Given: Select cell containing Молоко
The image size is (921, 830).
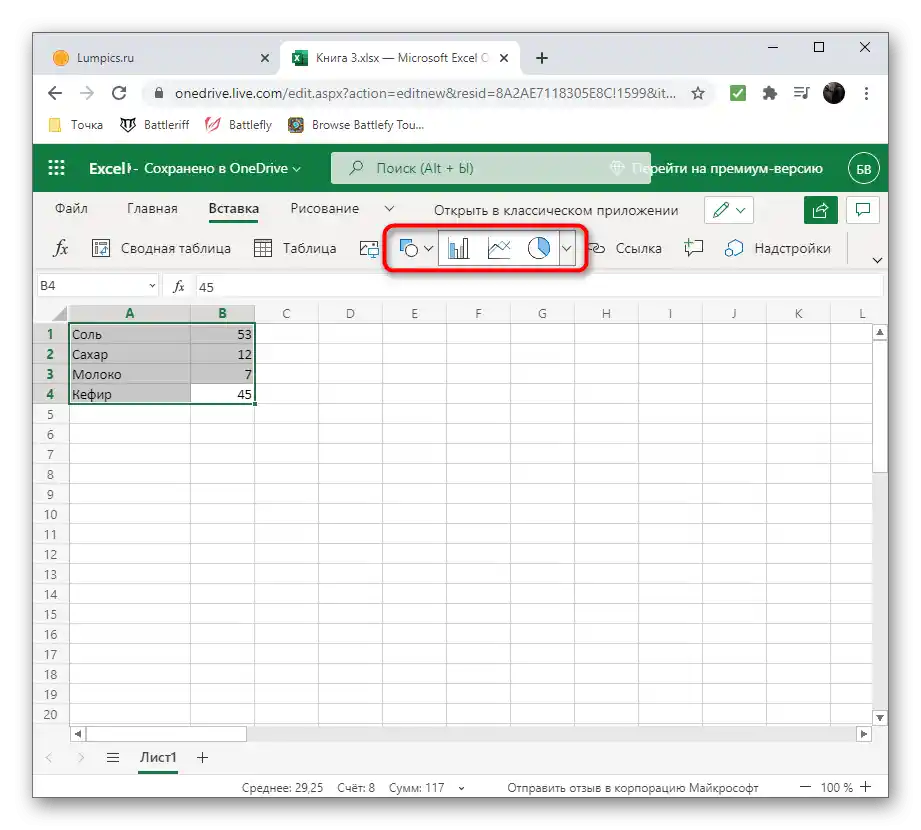Looking at the screenshot, I should click(130, 374).
